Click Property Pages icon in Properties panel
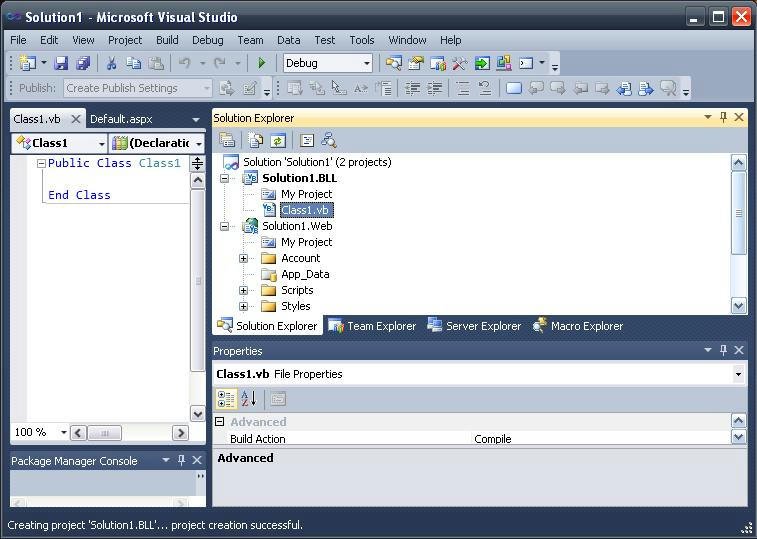757x539 pixels. coord(278,399)
